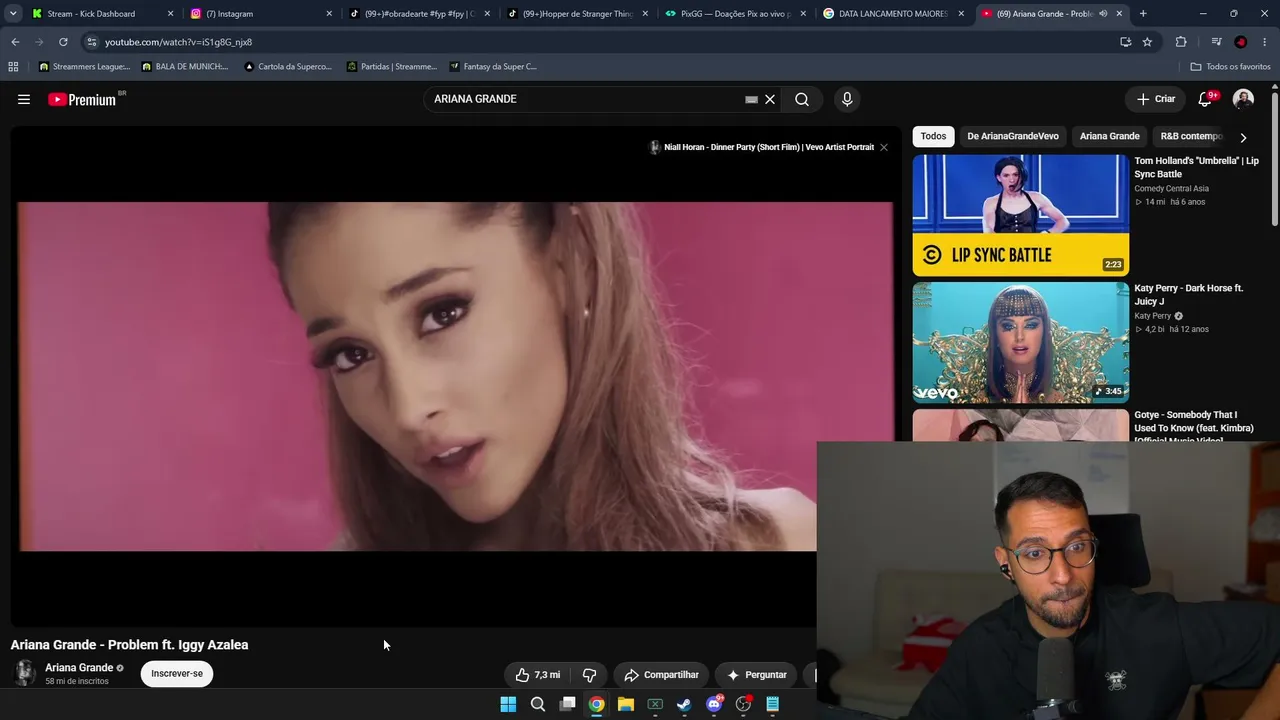The height and width of the screenshot is (720, 1280).
Task: Open Windows taskbar search
Action: [x=538, y=704]
